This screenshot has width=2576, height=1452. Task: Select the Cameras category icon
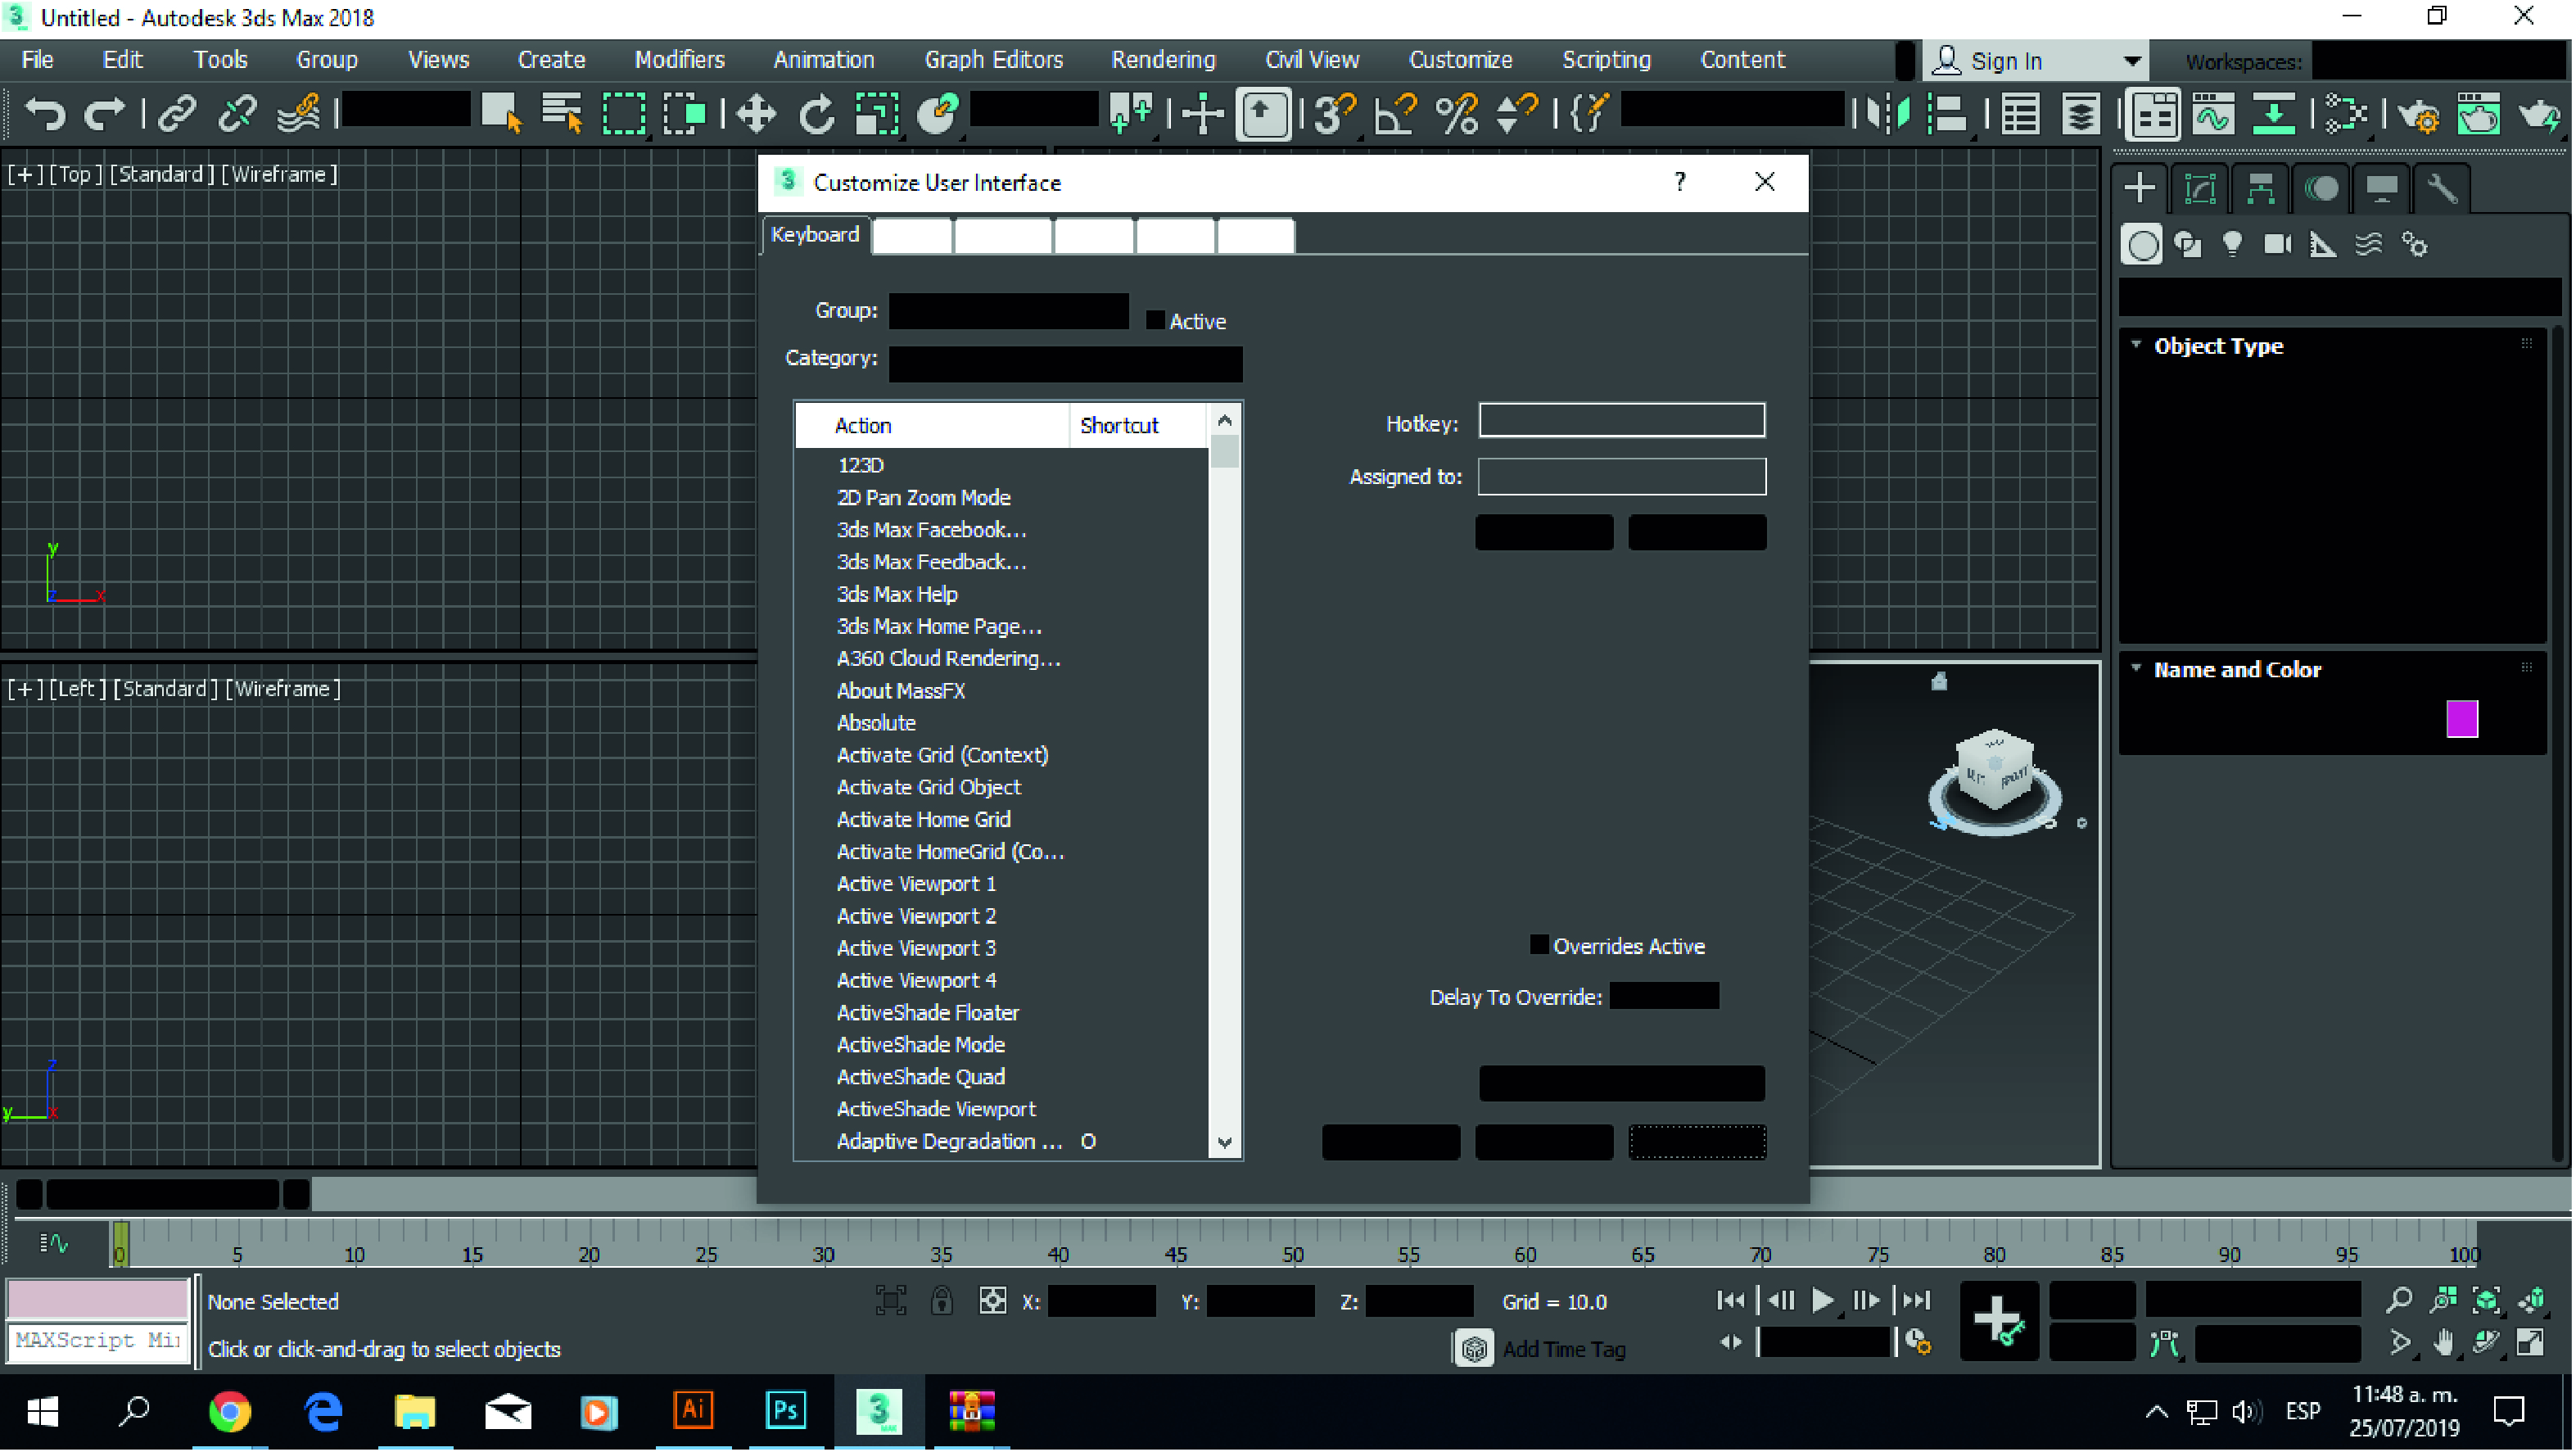coord(2277,245)
